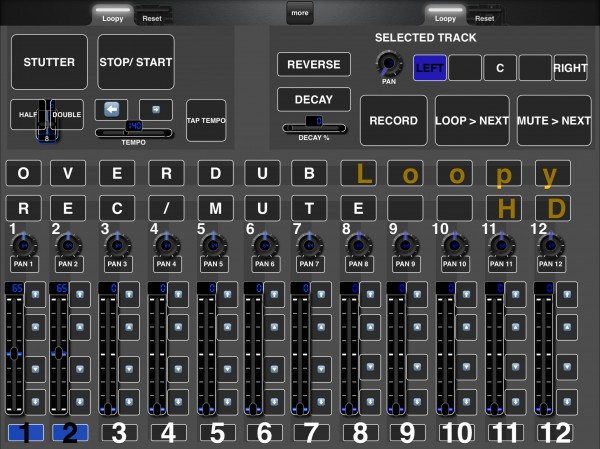600x449 pixels.
Task: Click the MUTE > NEXT button
Action: [554, 121]
